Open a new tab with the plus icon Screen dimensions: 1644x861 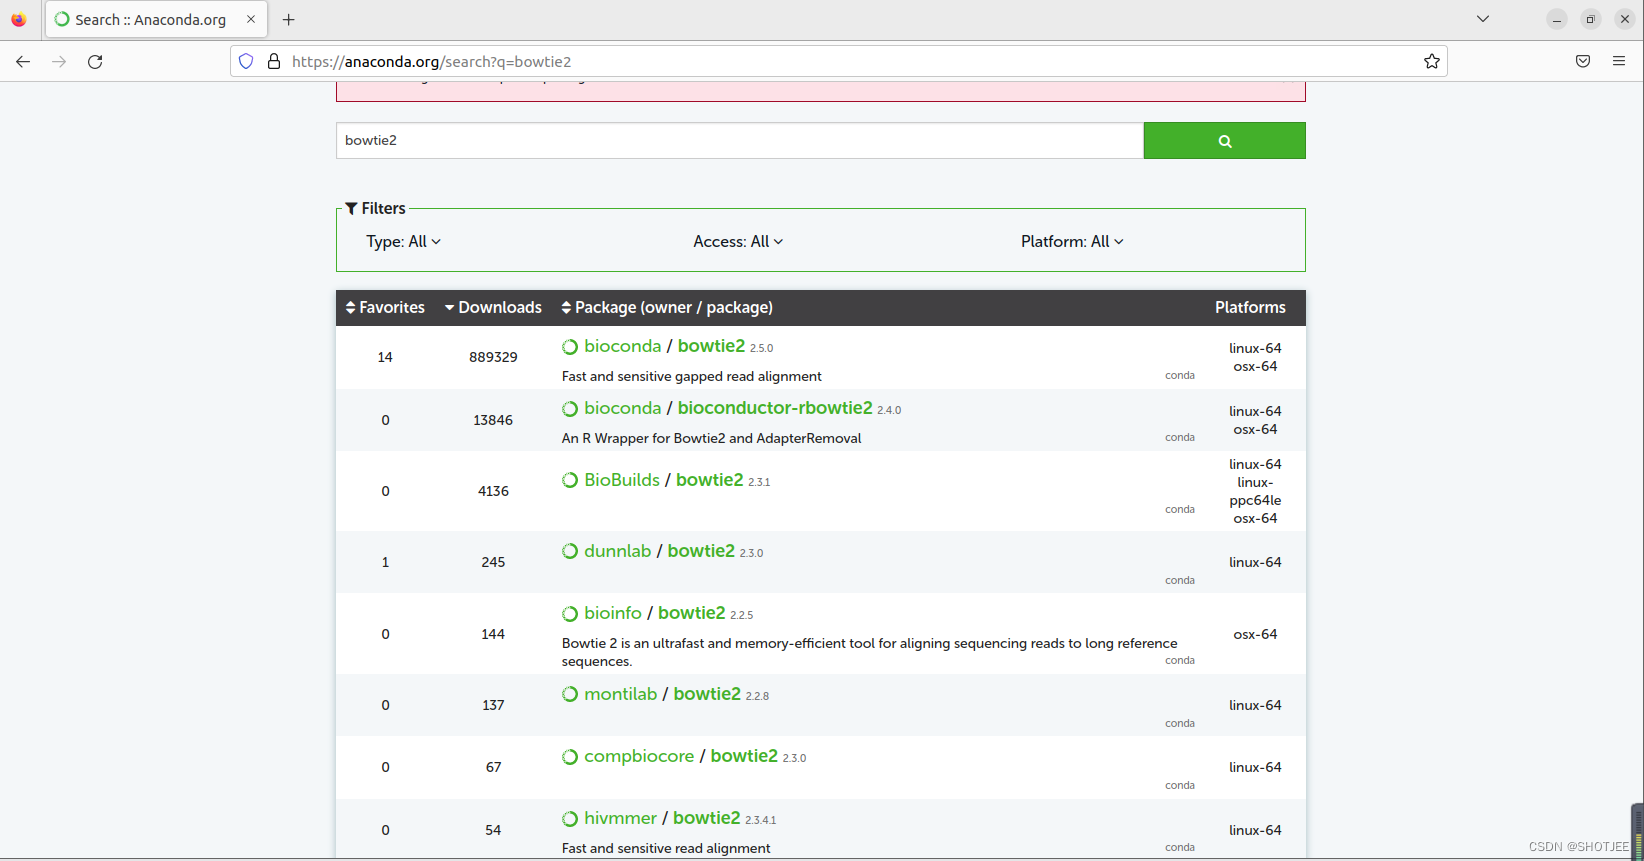click(289, 20)
